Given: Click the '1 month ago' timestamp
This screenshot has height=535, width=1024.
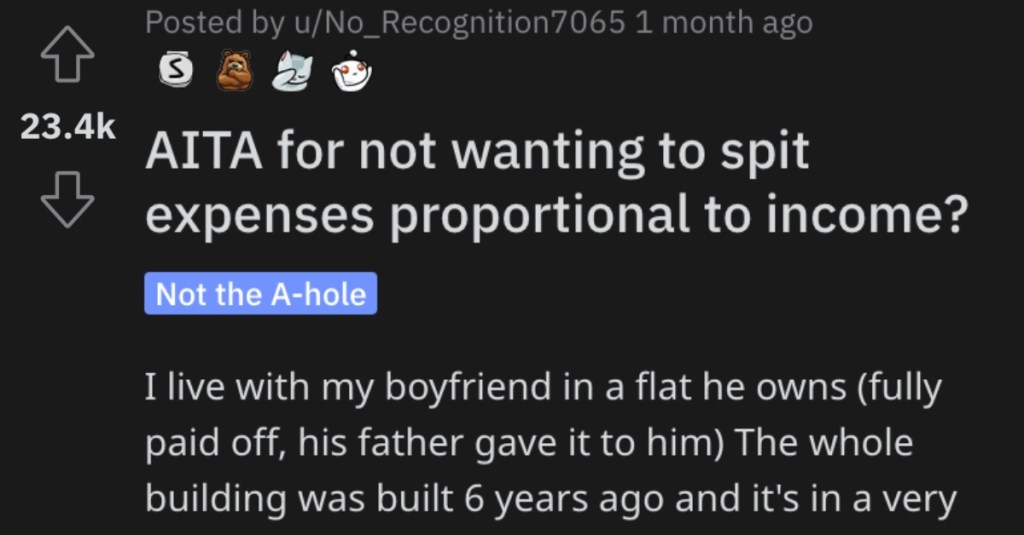Looking at the screenshot, I should coord(724,23).
